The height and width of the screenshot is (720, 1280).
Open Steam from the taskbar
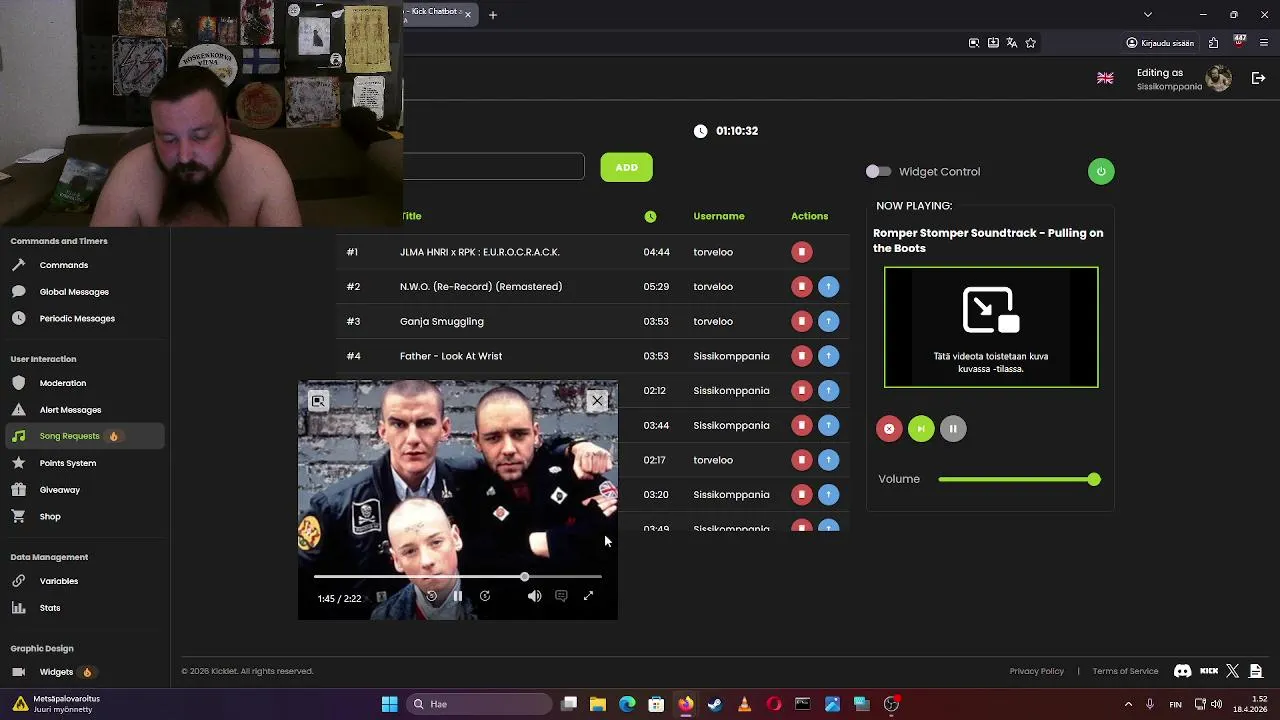coord(715,704)
